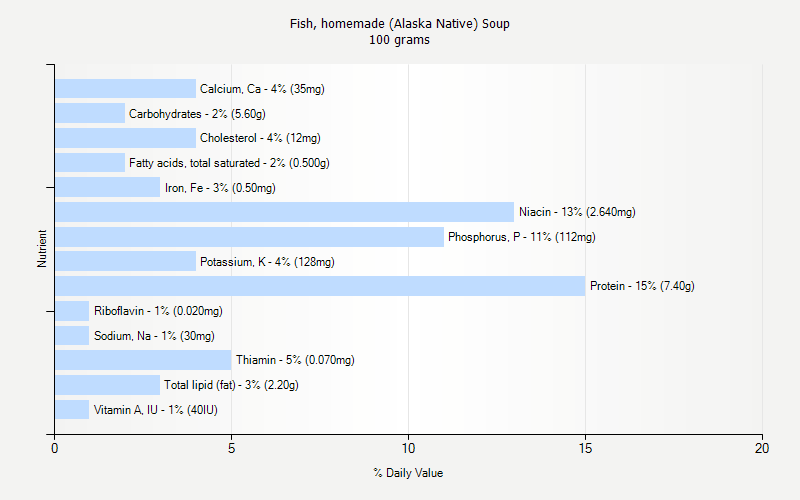Select the Iron 3% bar
The image size is (800, 500).
coord(107,187)
